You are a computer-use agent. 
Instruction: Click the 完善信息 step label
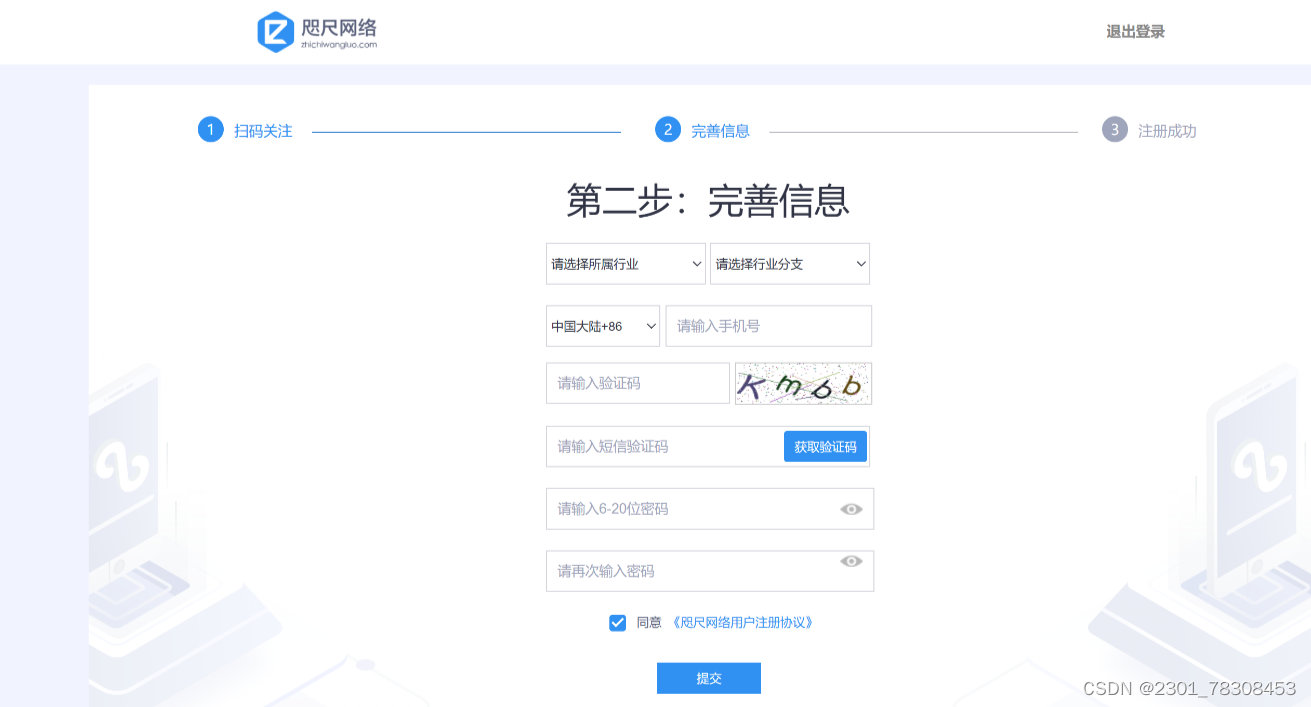click(x=720, y=131)
